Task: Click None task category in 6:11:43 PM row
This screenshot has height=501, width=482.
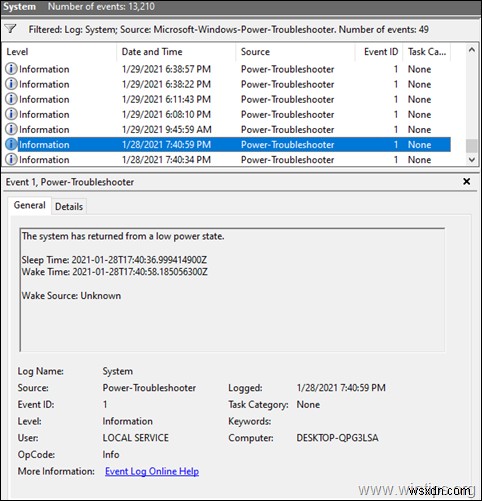Action: [419, 99]
